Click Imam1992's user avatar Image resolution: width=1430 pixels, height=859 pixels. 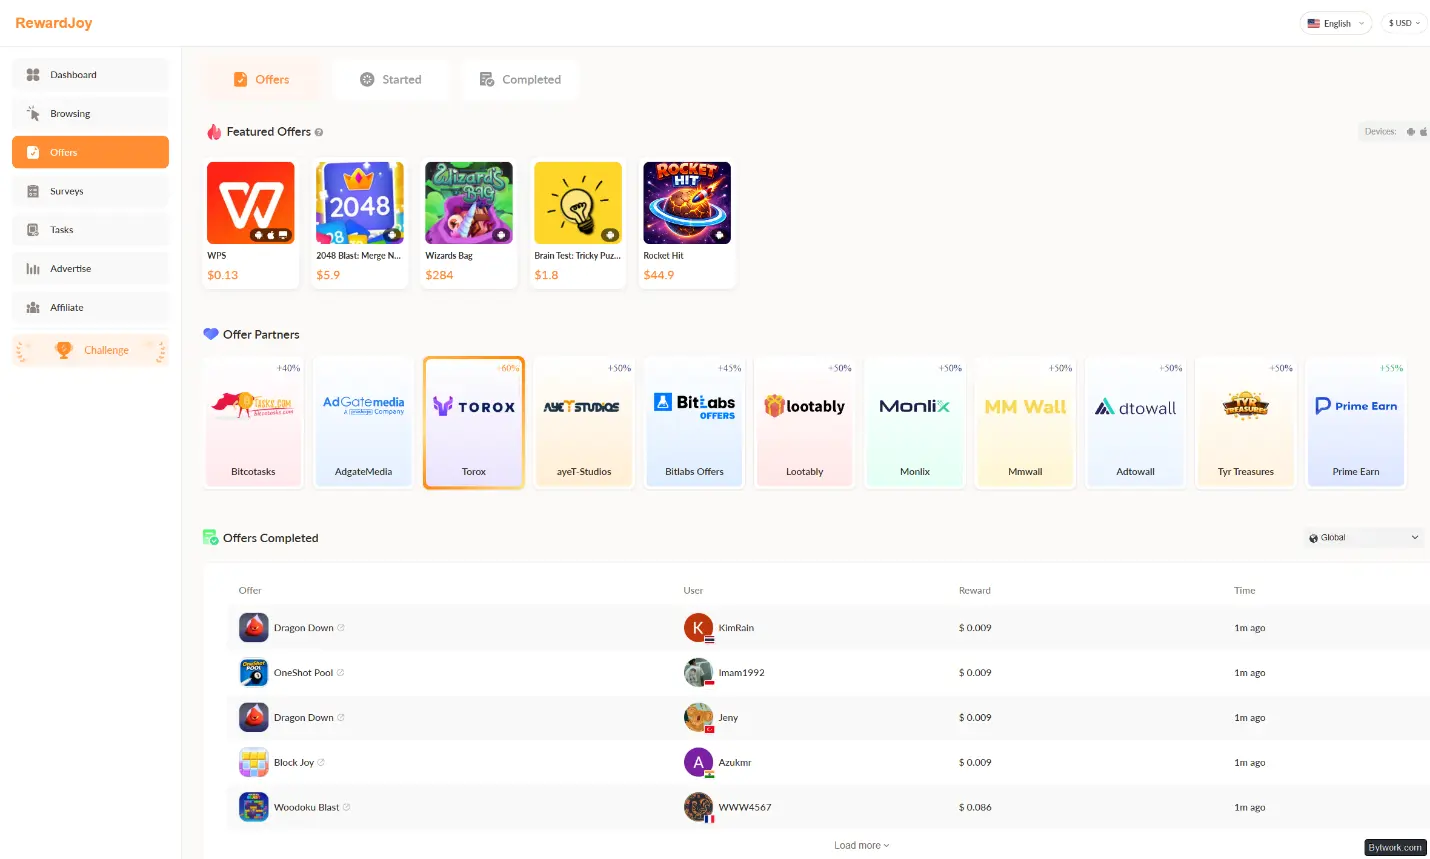698,673
